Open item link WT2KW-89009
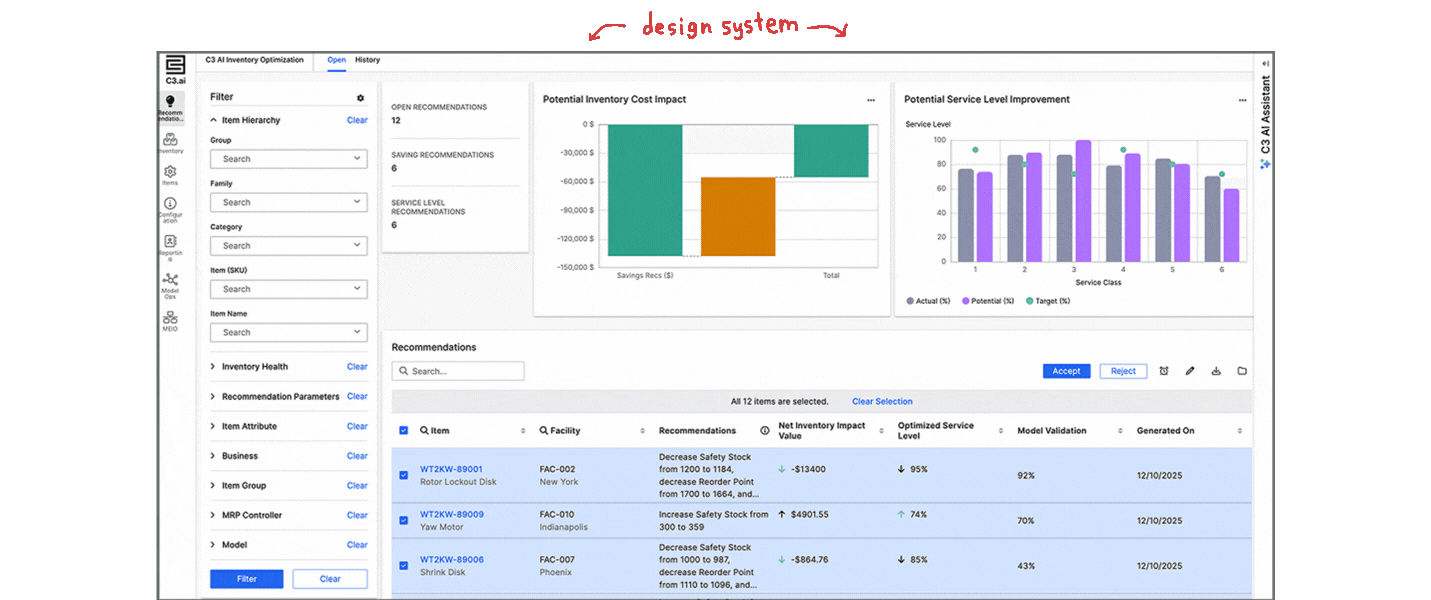1431x600 pixels. (x=451, y=514)
